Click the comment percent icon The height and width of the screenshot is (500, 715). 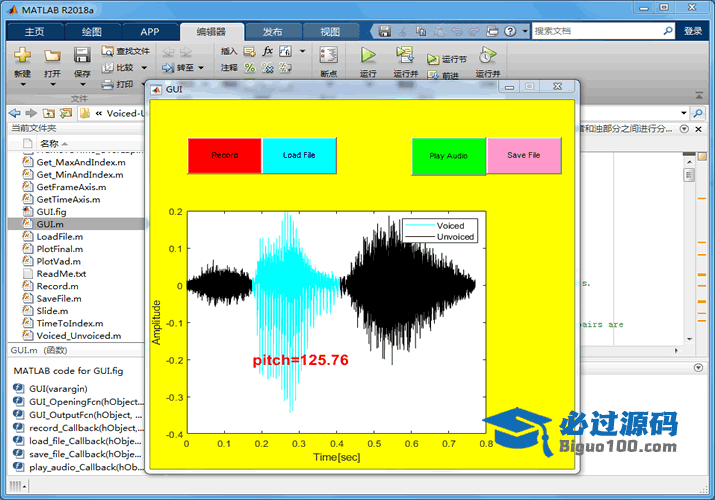pyautogui.click(x=249, y=68)
